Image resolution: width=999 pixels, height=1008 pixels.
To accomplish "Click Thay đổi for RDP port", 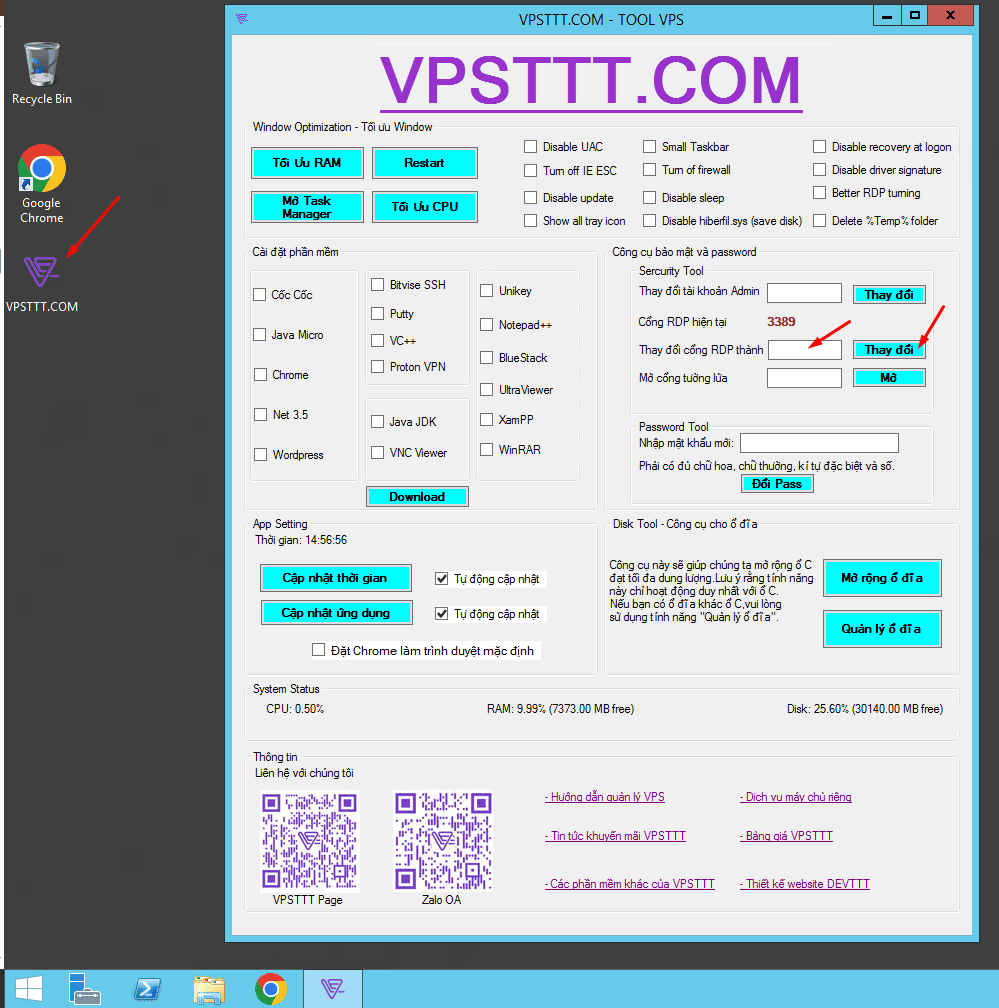I will pyautogui.click(x=889, y=350).
